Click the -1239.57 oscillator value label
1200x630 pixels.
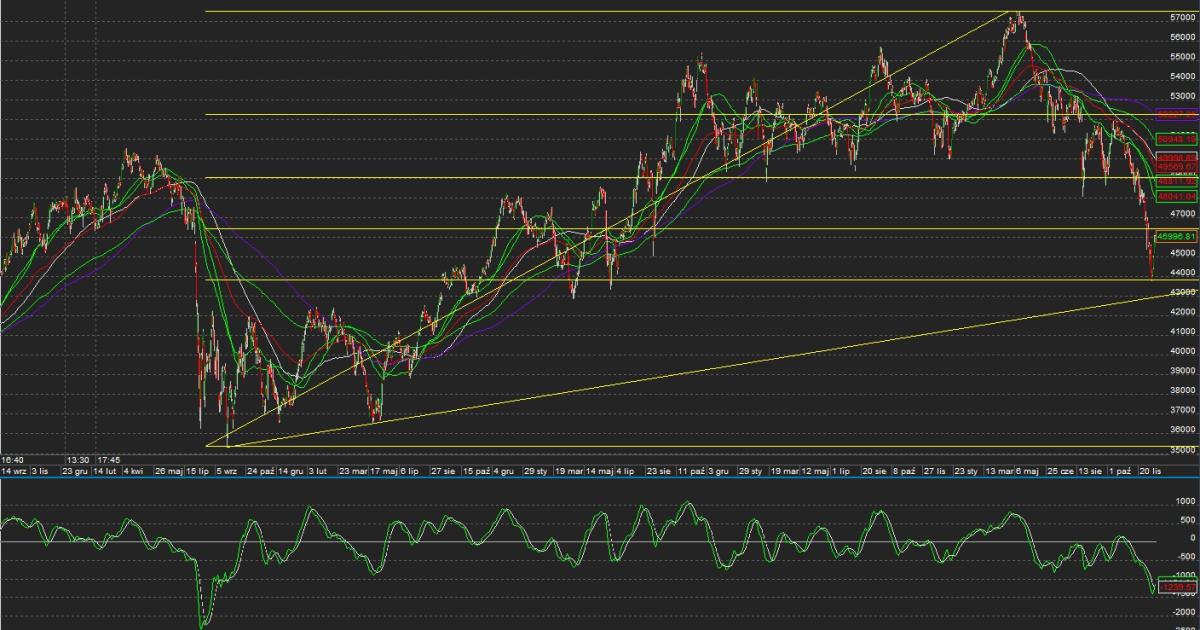1176,588
